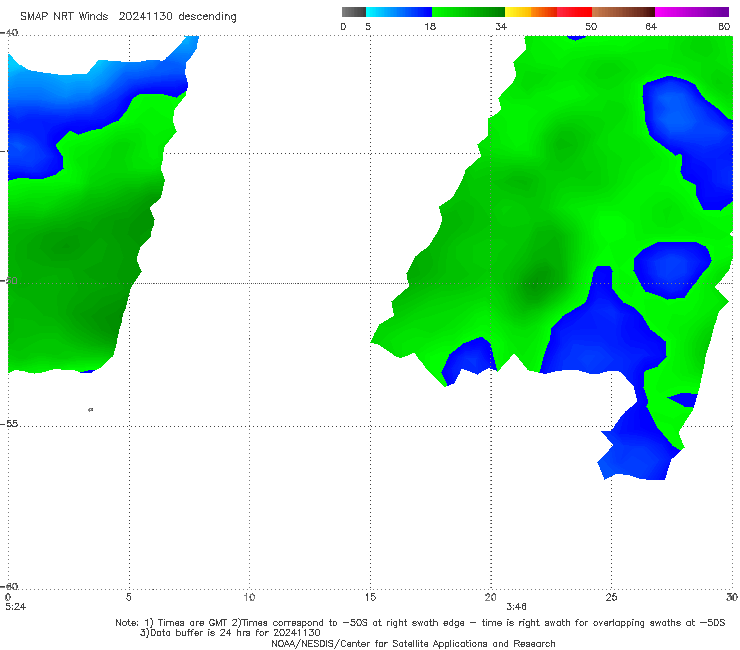
Task: Click the "-60" latitude axis label
Action: pos(9,587)
